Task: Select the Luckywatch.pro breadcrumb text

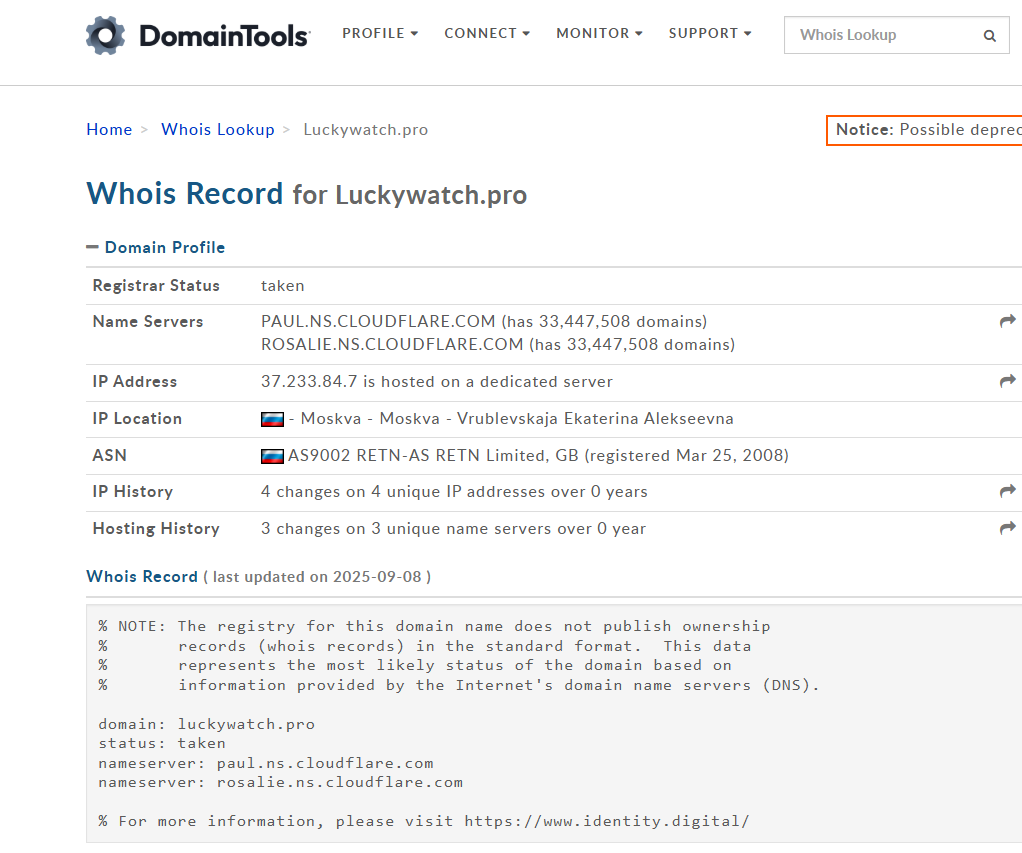Action: click(366, 130)
